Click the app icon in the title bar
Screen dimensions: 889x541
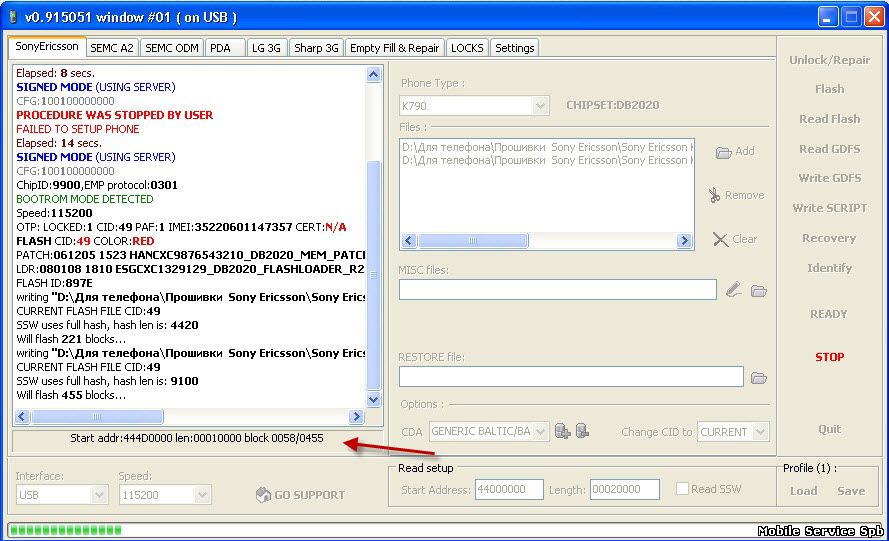click(x=13, y=17)
